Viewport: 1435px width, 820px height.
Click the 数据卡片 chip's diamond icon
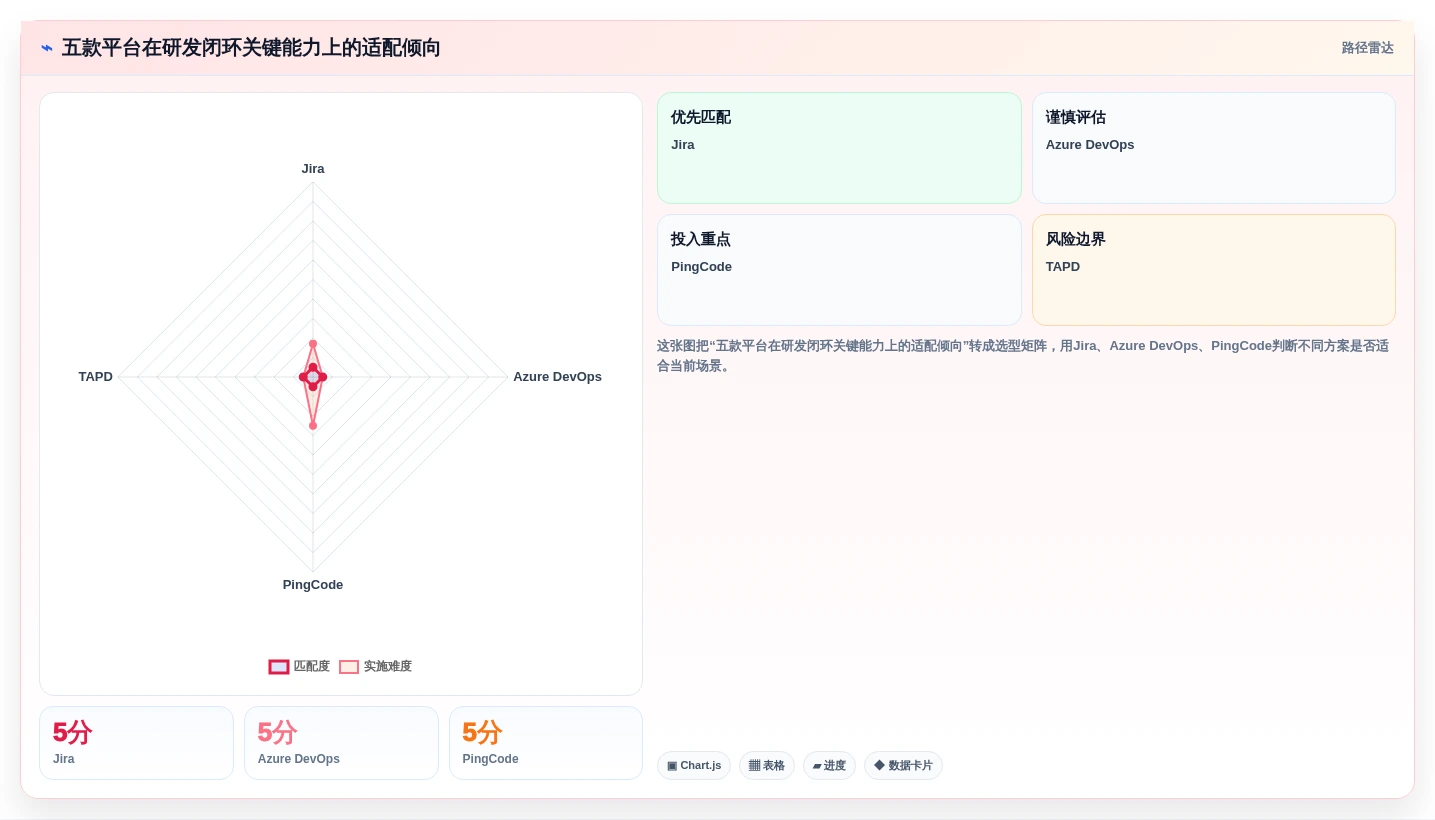click(x=879, y=765)
